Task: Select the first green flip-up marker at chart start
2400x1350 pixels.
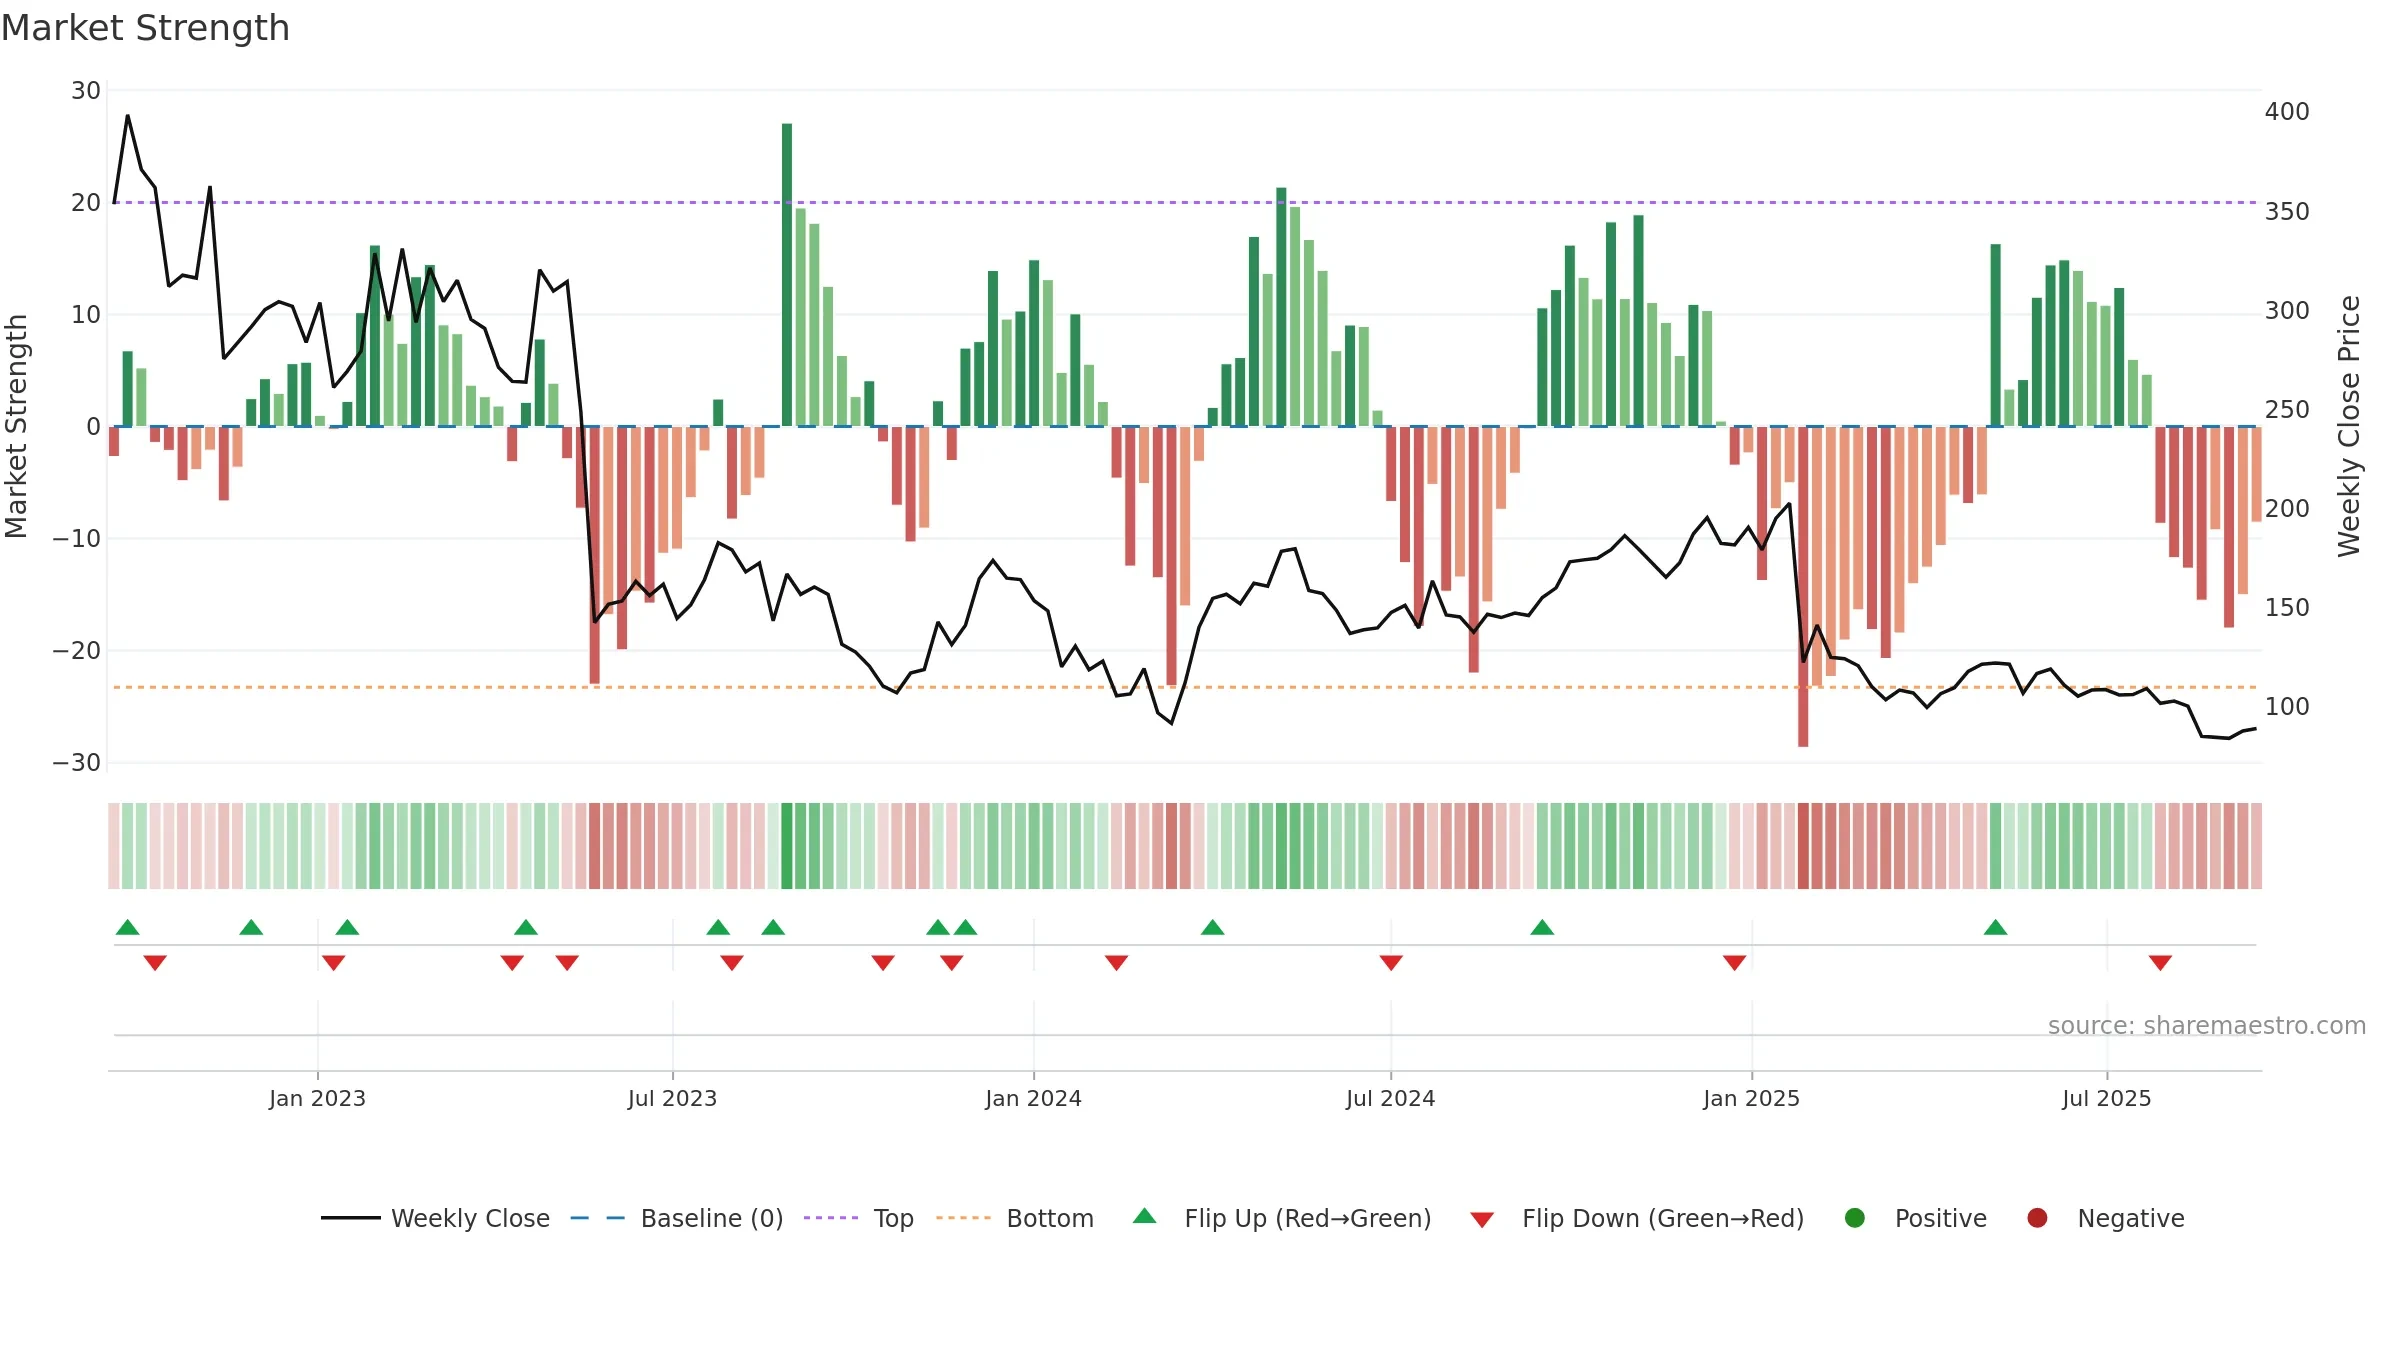Action: pos(128,927)
